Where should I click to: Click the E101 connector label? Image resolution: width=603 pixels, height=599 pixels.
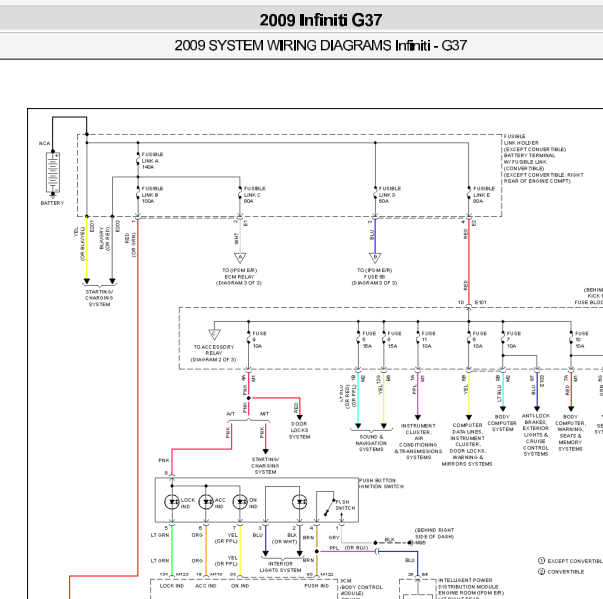pyautogui.click(x=481, y=303)
